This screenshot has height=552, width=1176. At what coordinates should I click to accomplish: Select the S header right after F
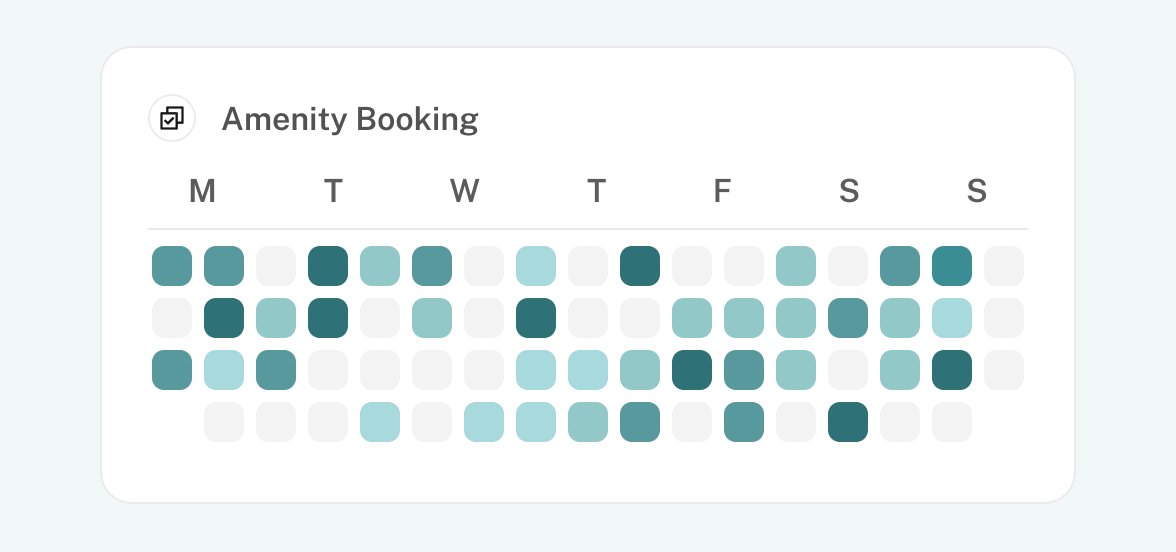coord(848,191)
